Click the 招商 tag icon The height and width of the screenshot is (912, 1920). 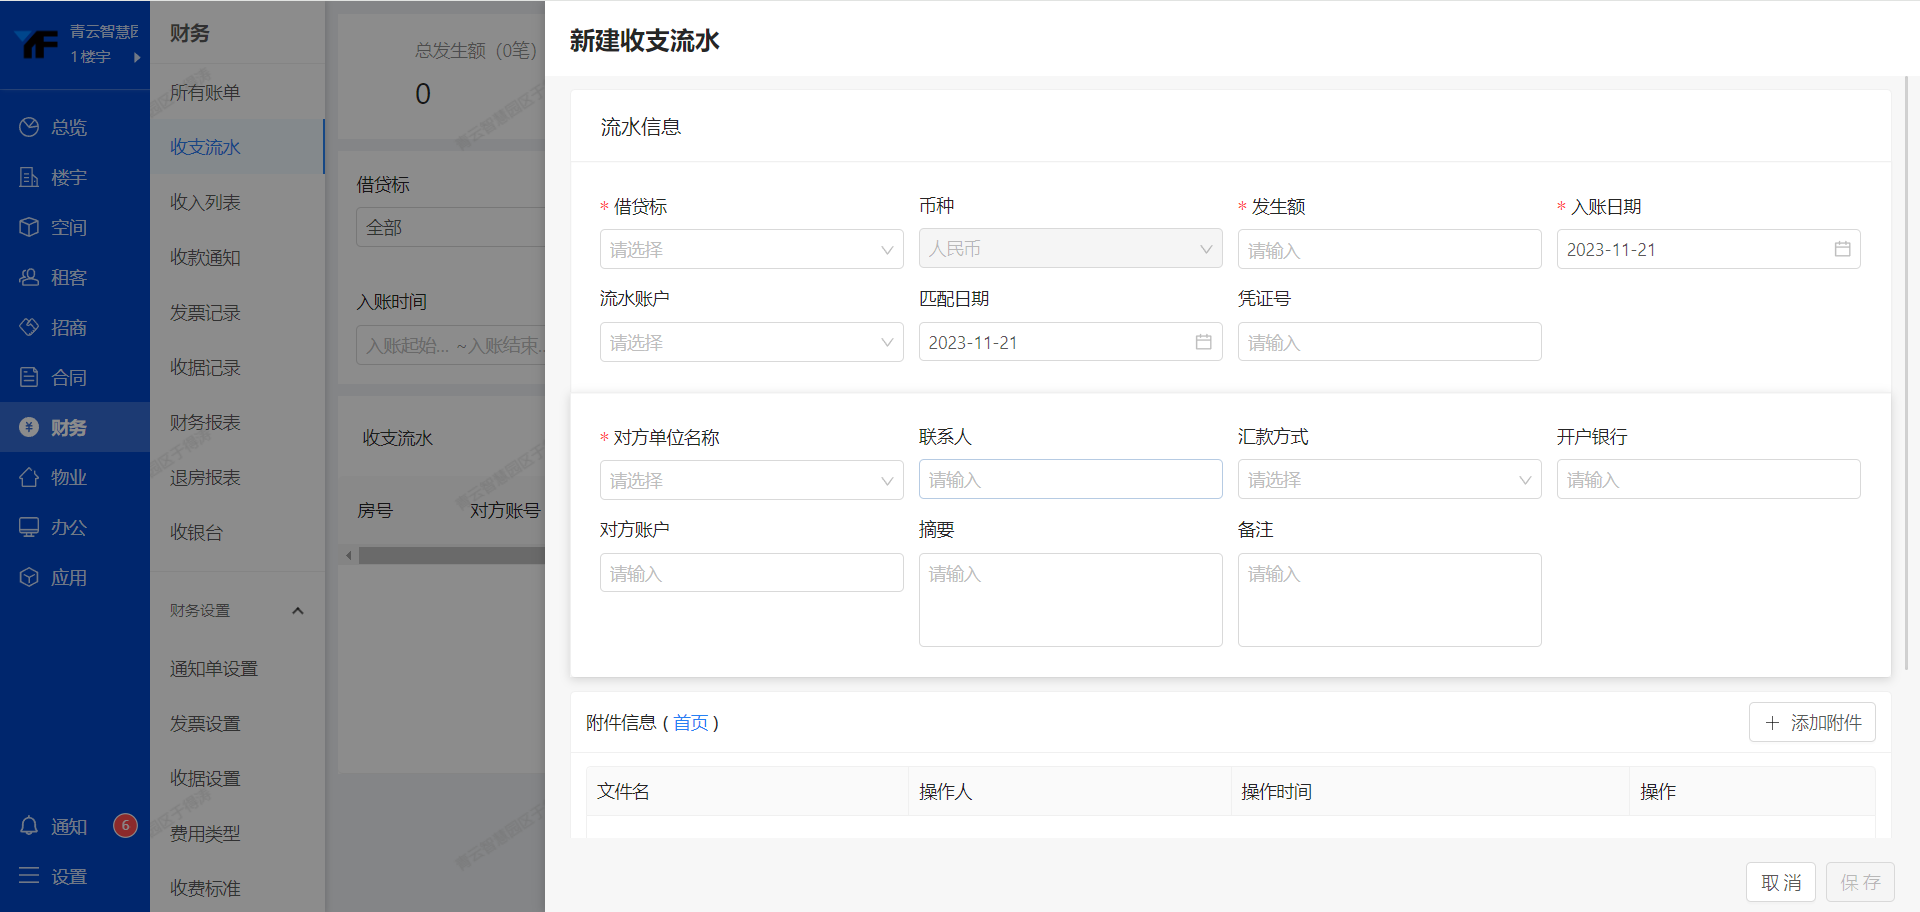click(x=29, y=327)
